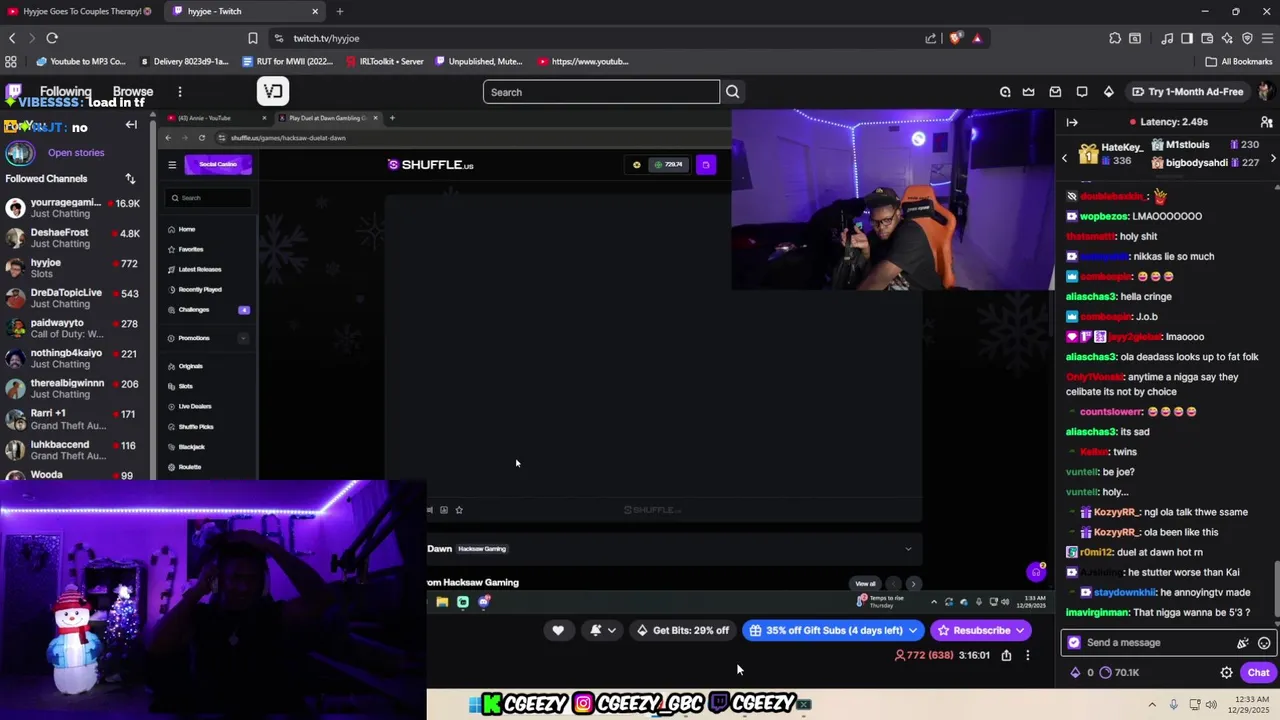Click the heart follow icon below the stream

coord(558,630)
